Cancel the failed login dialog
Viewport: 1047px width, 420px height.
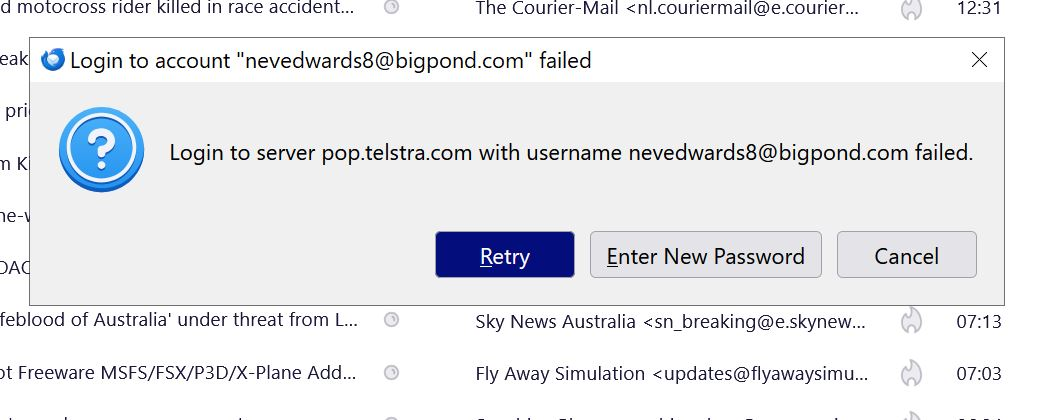pyautogui.click(x=907, y=255)
